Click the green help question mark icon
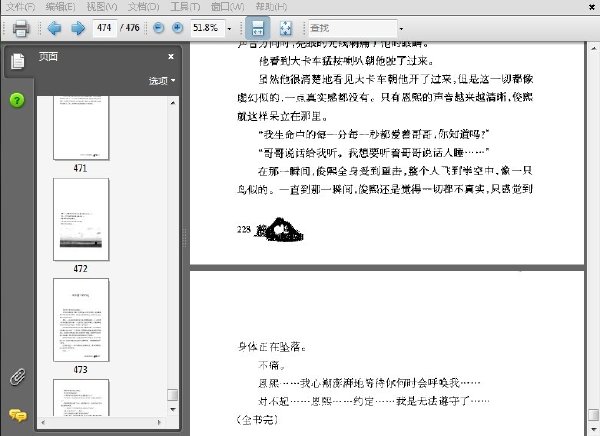This screenshot has width=600, height=436. [x=17, y=100]
